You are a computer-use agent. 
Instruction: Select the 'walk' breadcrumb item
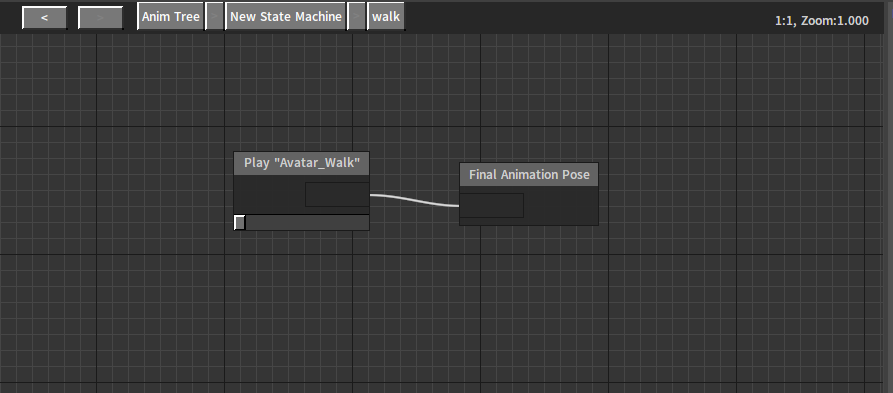(x=386, y=17)
